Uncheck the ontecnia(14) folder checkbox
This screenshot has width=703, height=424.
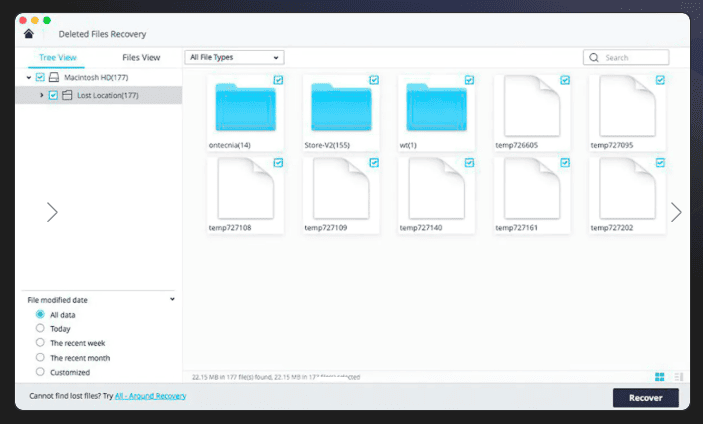pos(278,80)
